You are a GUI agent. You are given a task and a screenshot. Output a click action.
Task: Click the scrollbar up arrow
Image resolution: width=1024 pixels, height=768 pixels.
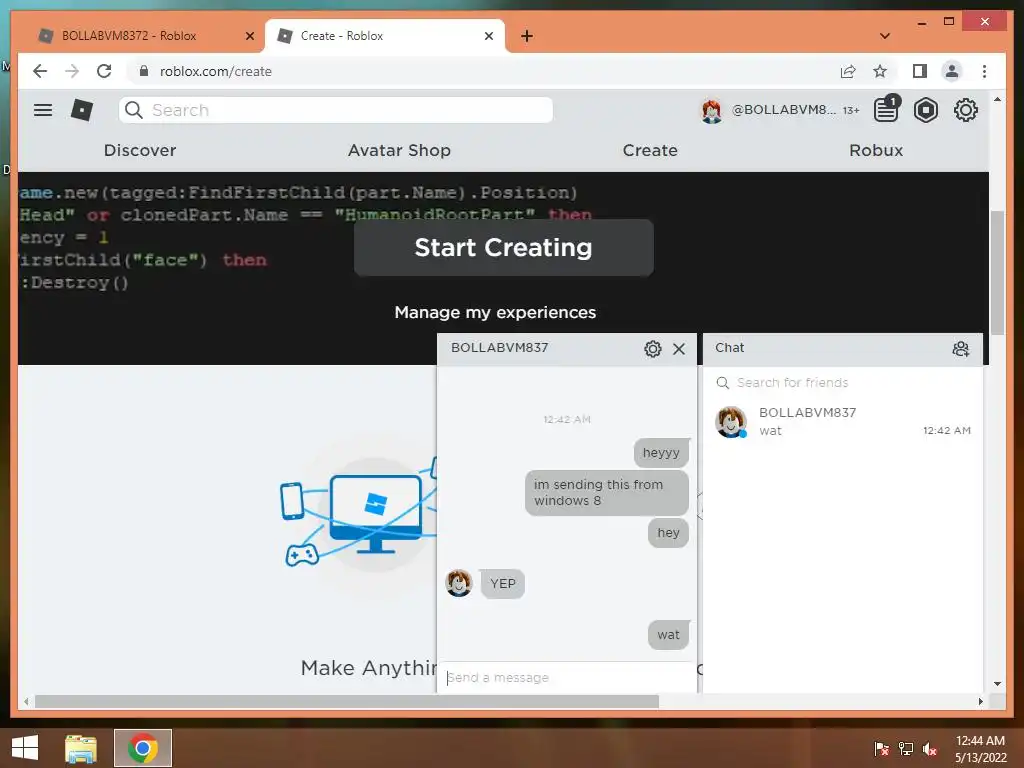pos(997,100)
